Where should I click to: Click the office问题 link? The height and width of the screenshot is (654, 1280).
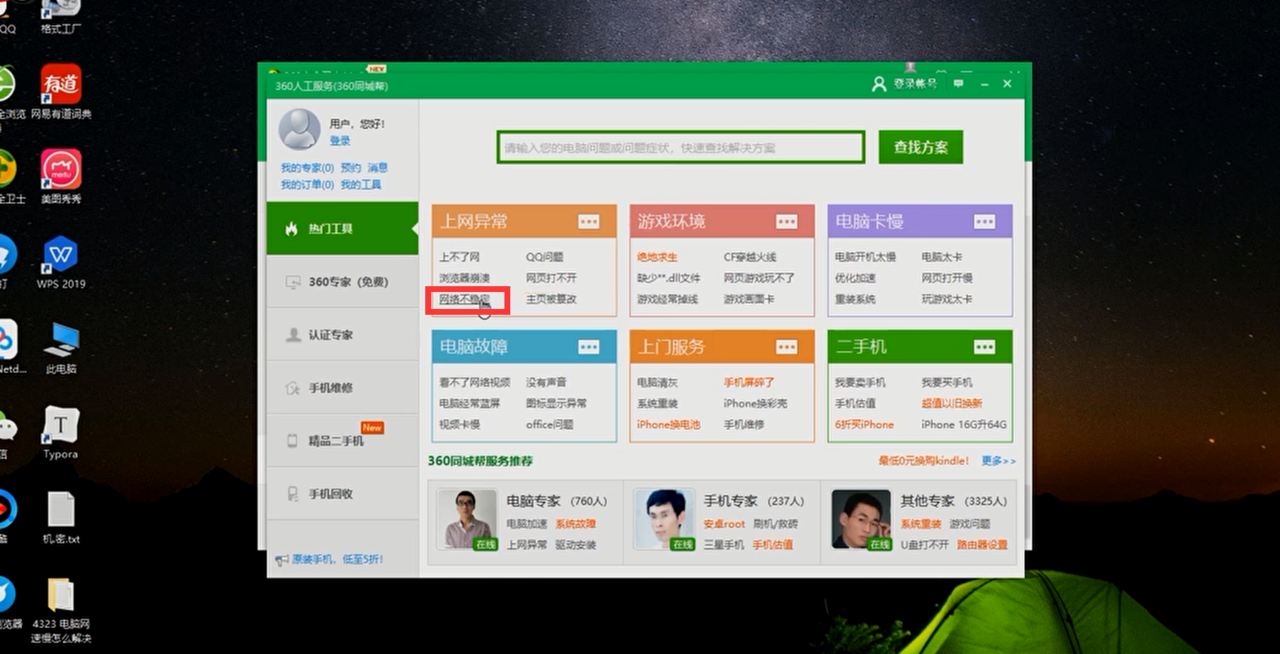point(550,424)
